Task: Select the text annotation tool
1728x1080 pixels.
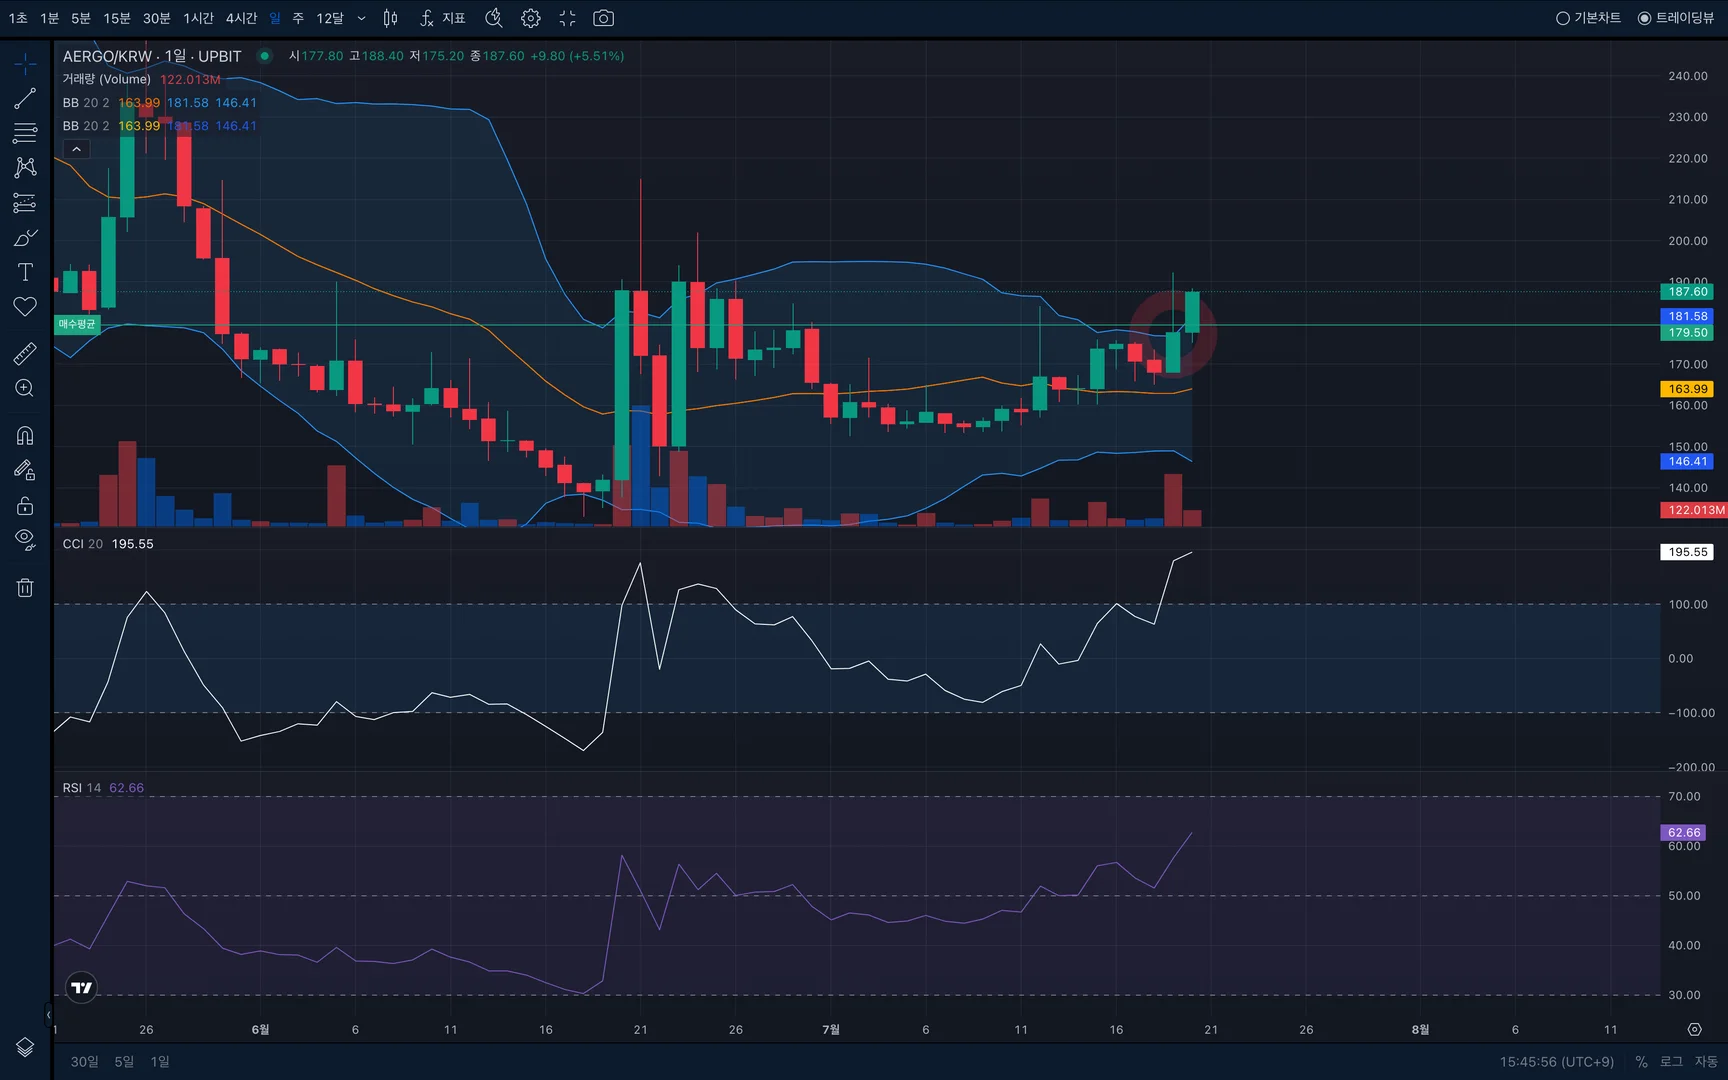Action: click(25, 272)
